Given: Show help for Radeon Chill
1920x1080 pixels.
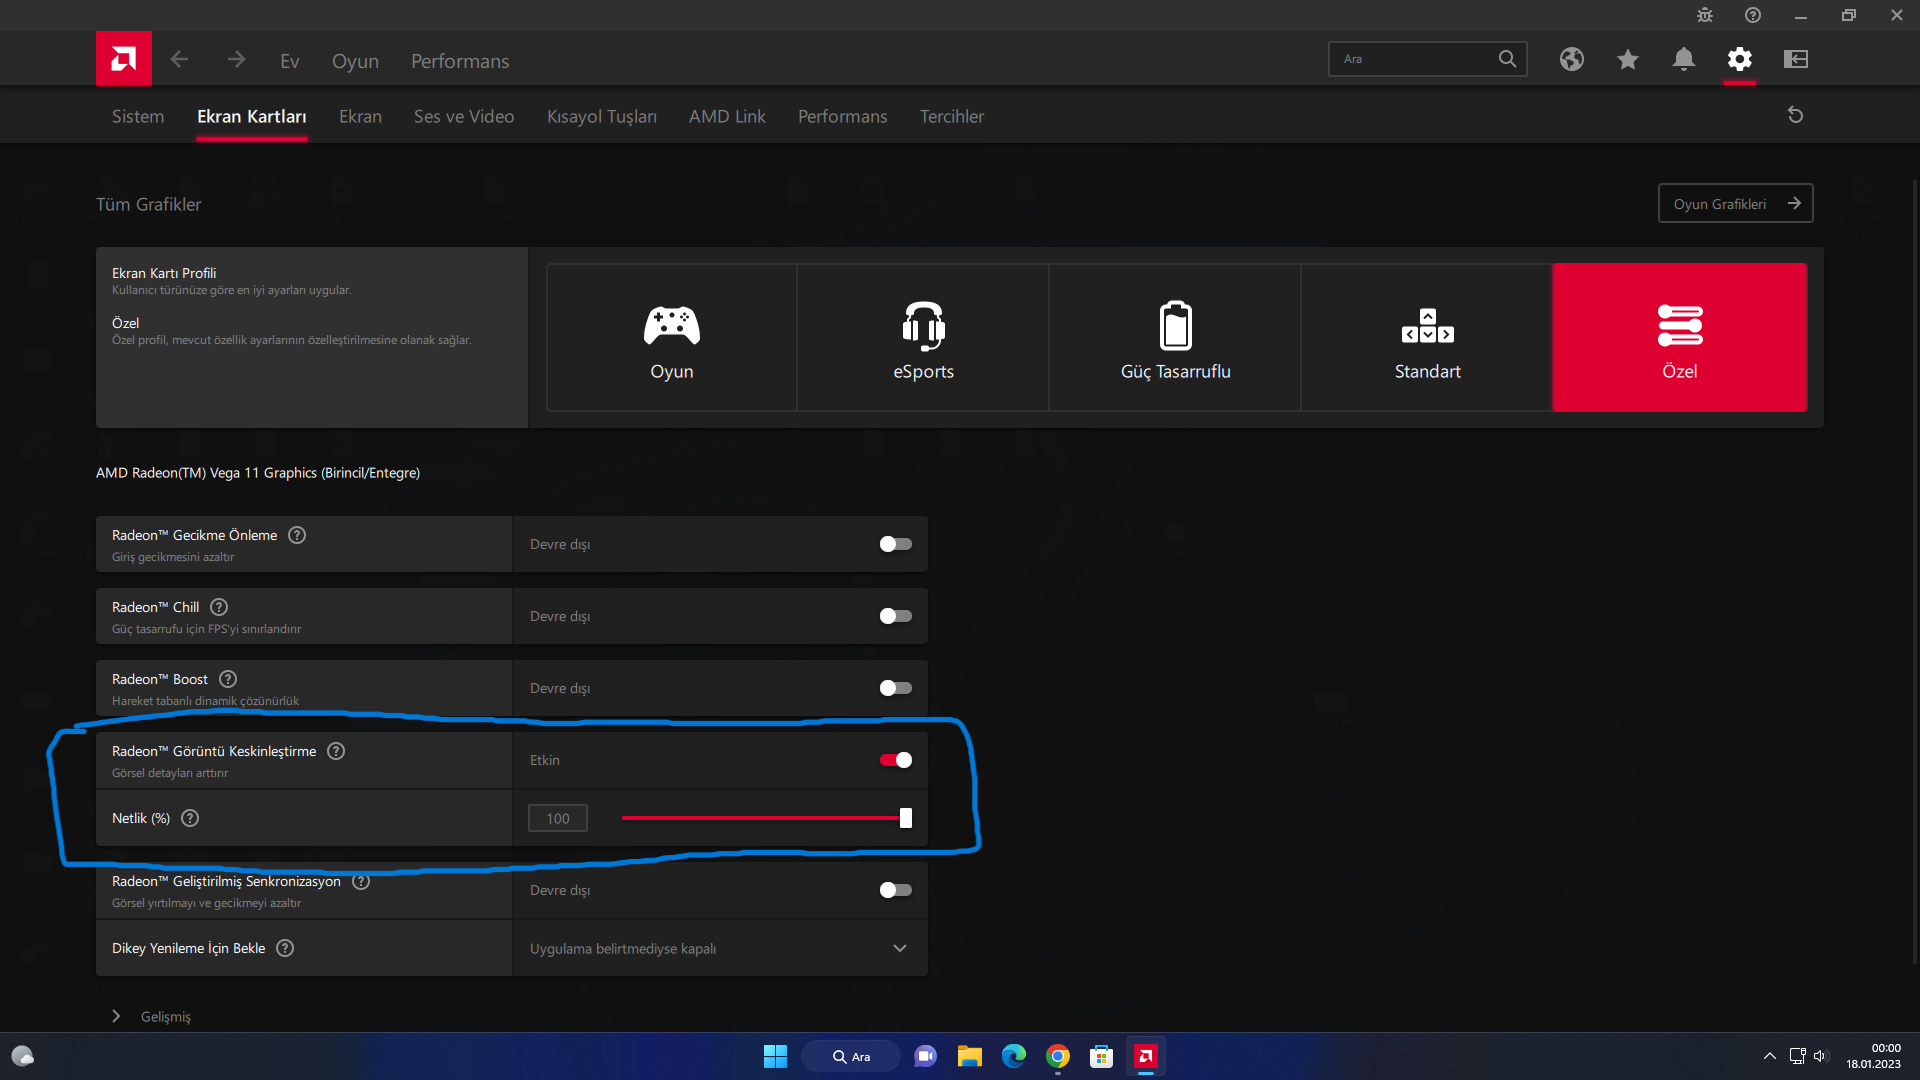Looking at the screenshot, I should [219, 607].
